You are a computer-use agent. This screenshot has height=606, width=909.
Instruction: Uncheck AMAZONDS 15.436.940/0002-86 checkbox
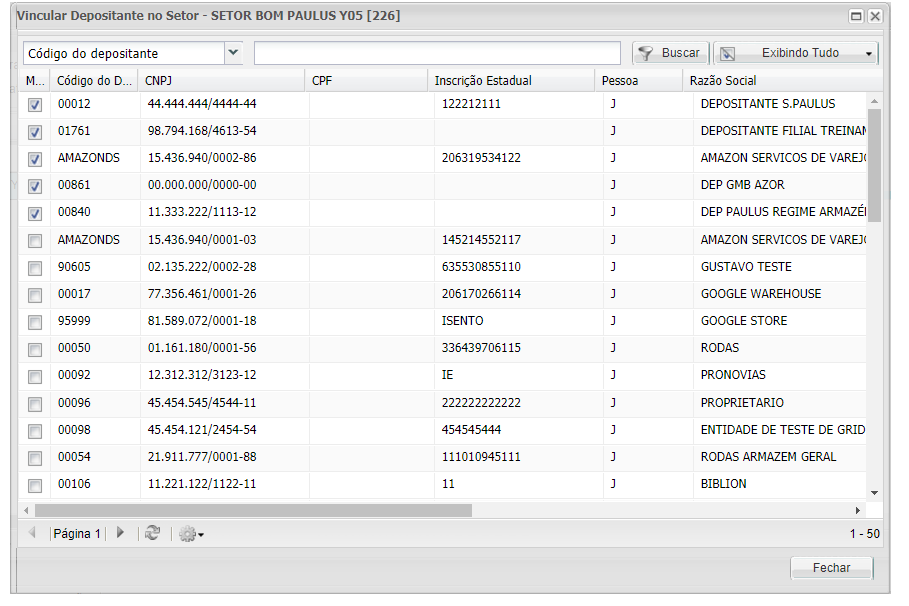click(35, 159)
